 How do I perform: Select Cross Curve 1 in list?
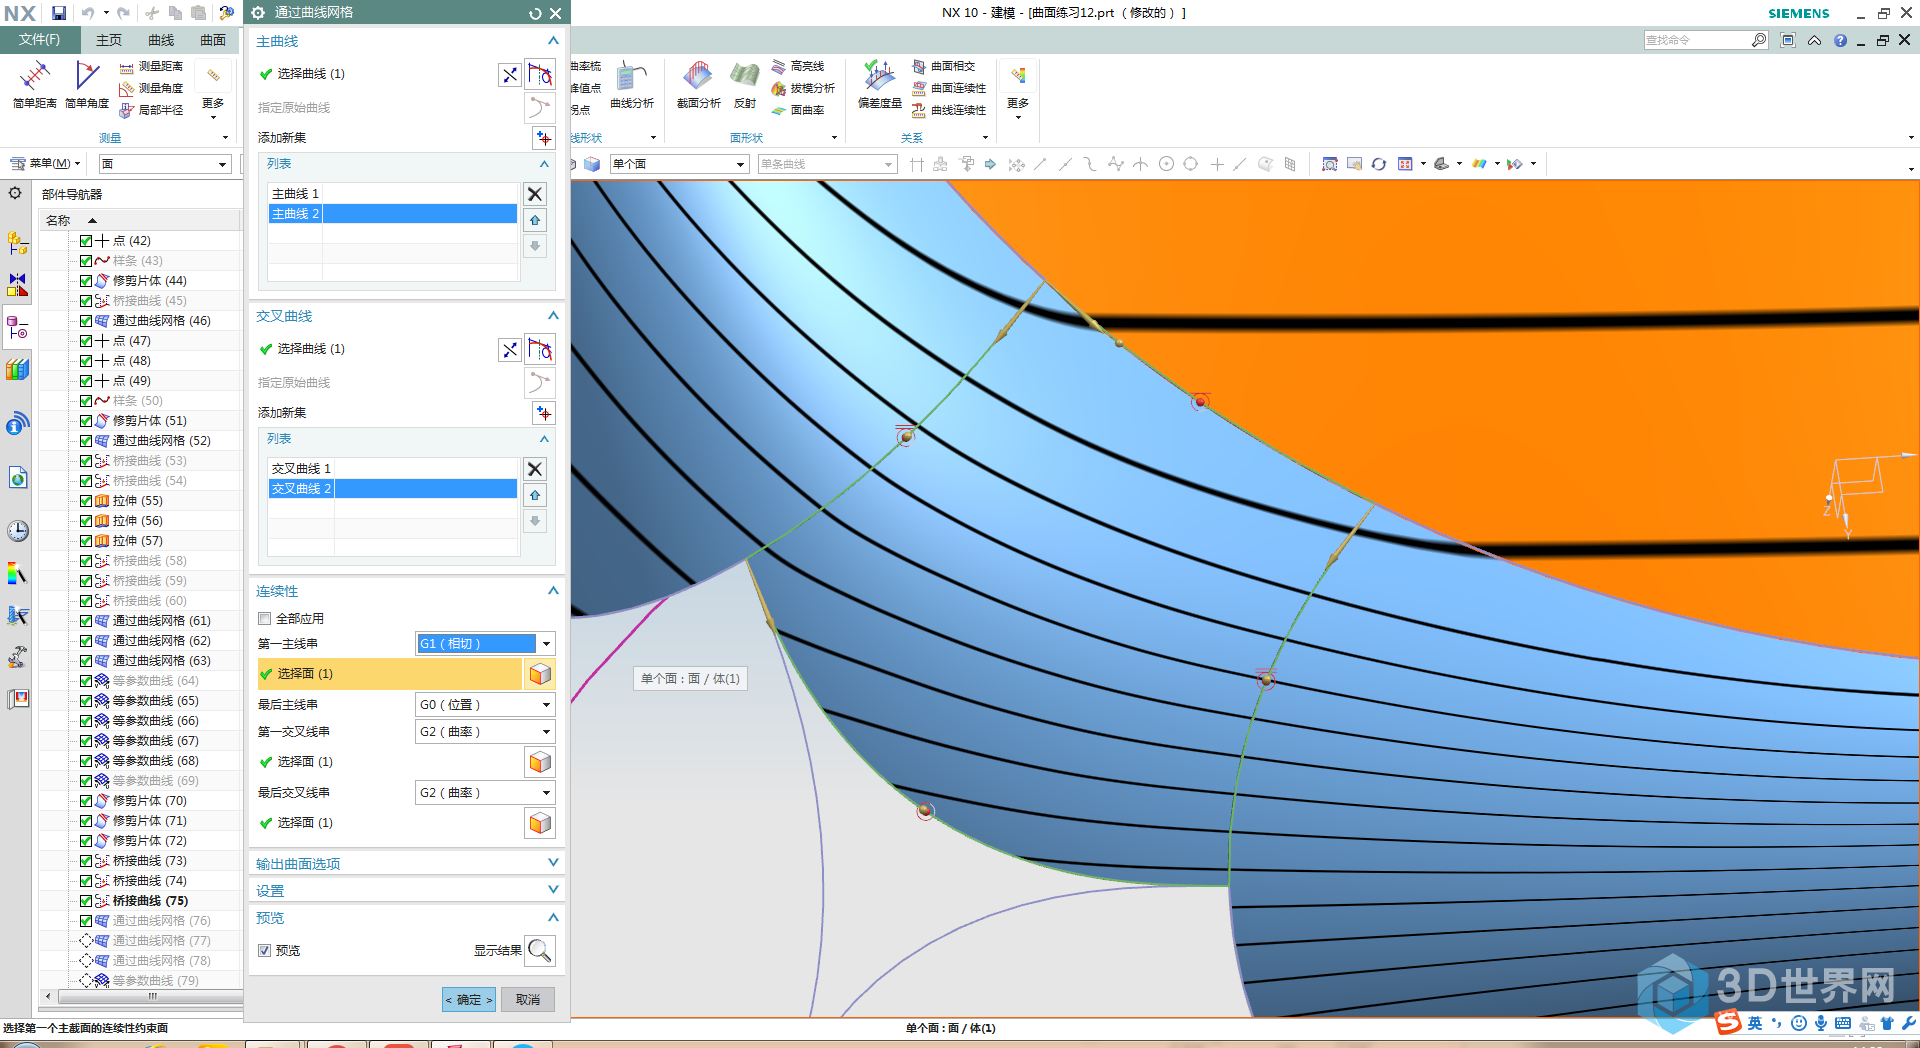pos(393,468)
